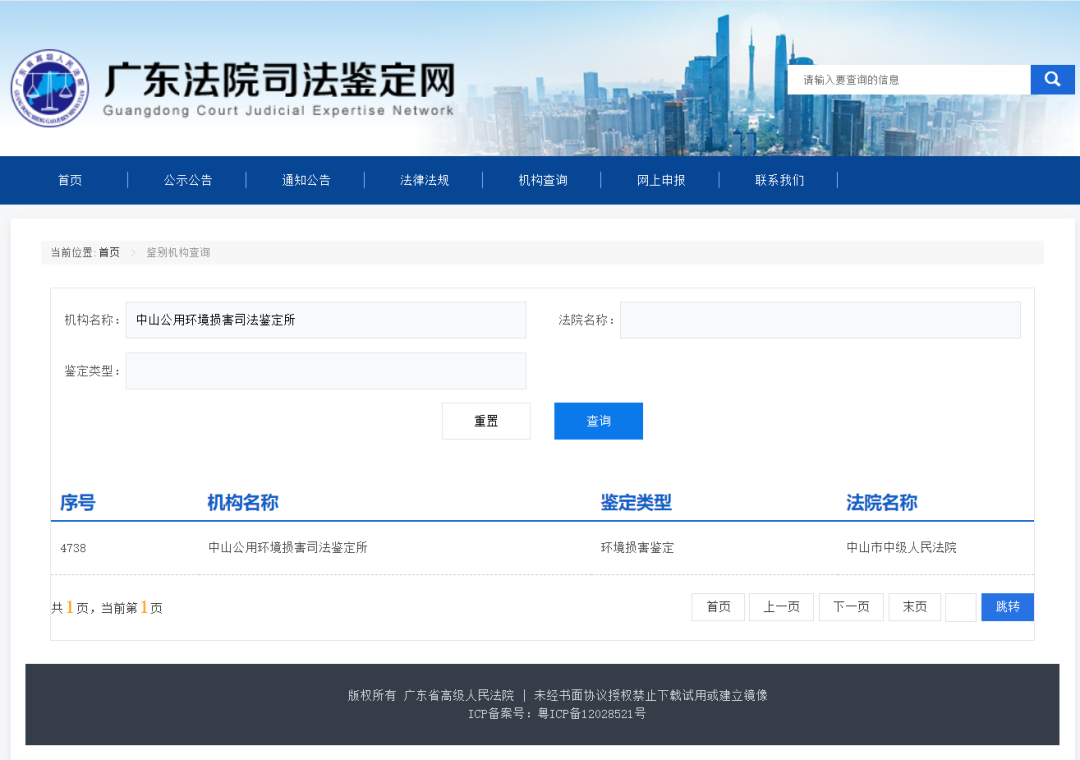Open 联系我们 in the navigation bar

coord(779,180)
